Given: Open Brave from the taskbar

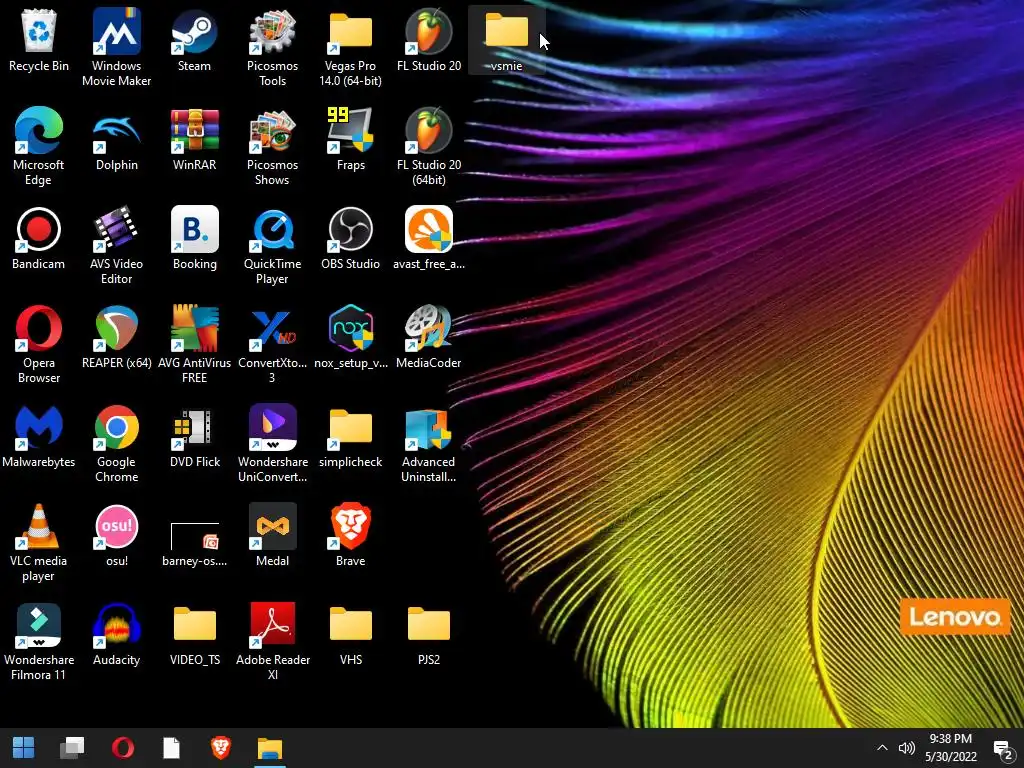Looking at the screenshot, I should [x=221, y=748].
